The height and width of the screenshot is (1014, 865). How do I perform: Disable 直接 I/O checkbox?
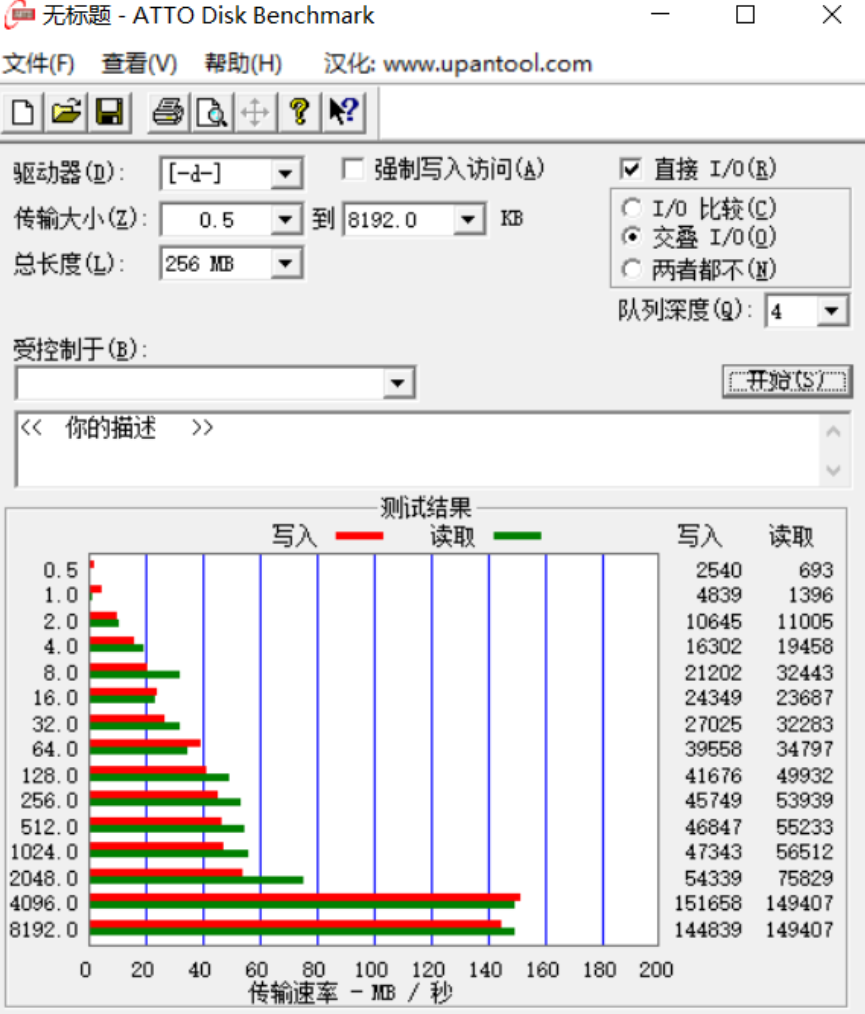[630, 167]
